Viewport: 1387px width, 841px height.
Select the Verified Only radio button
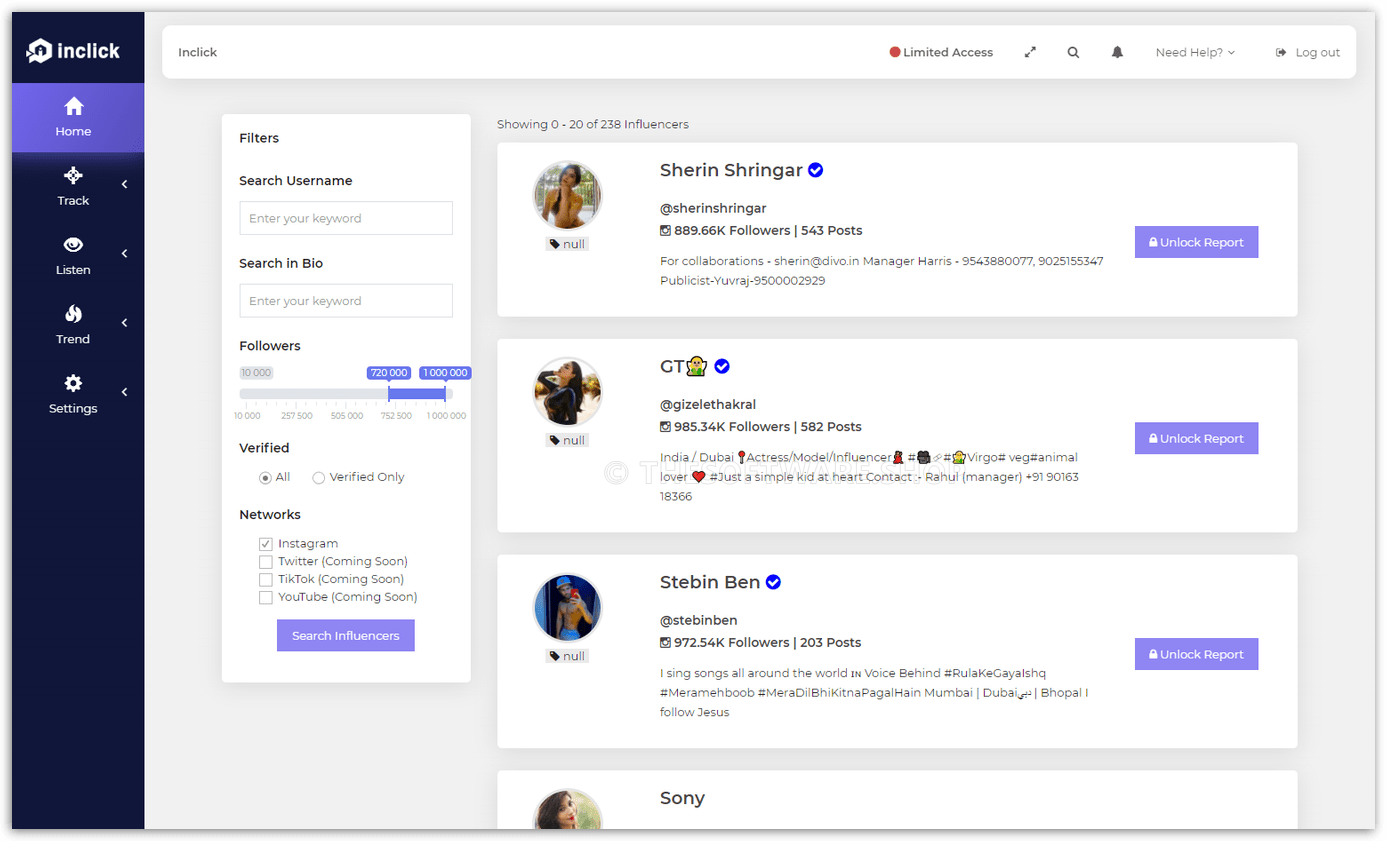click(x=318, y=478)
